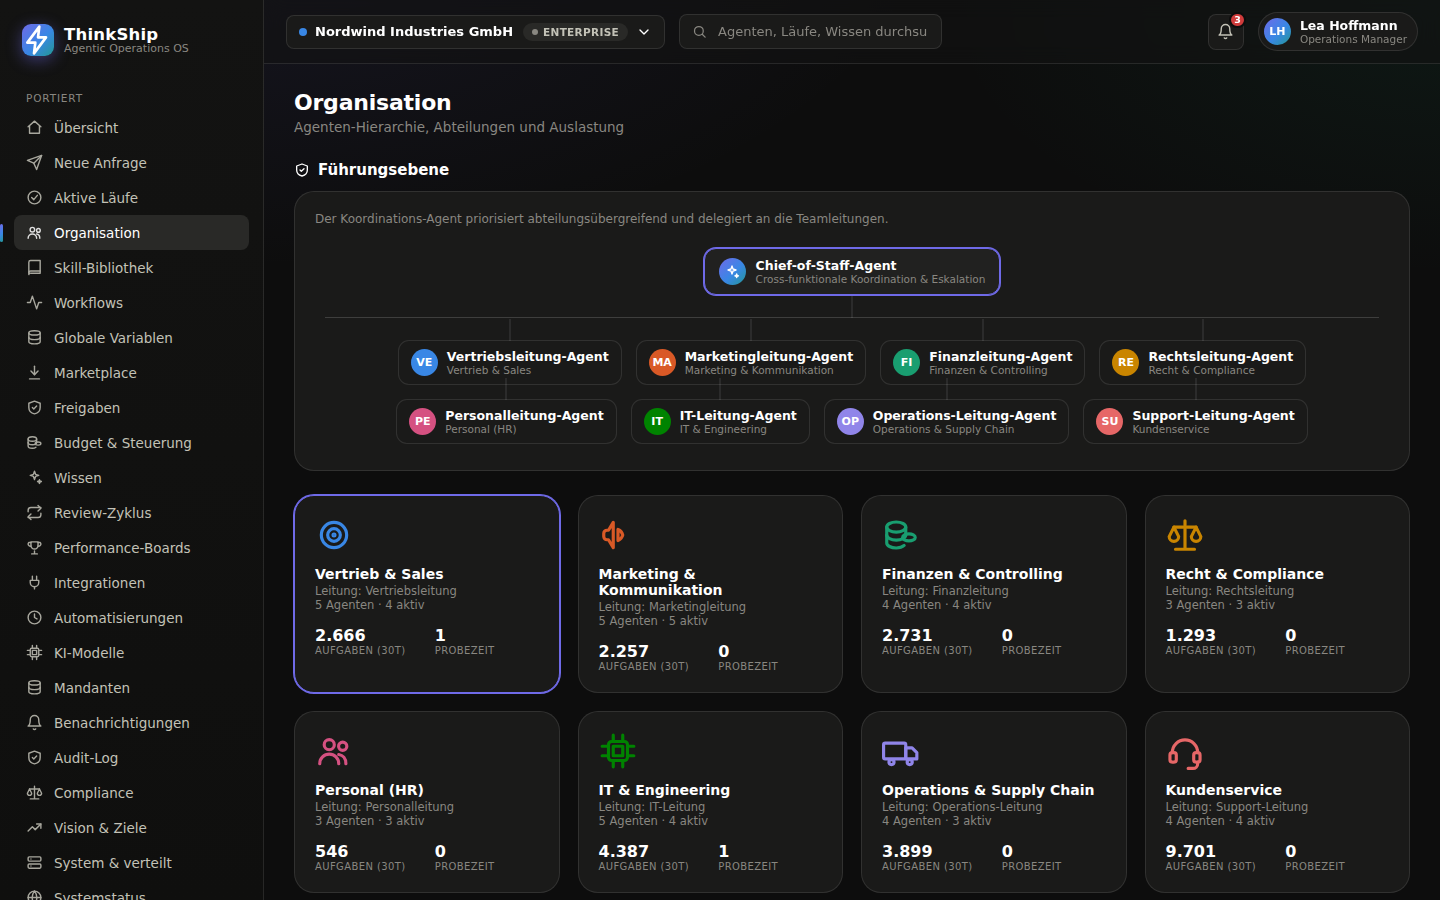Open Vision & Ziele sidebar item

pyautogui.click(x=132, y=828)
